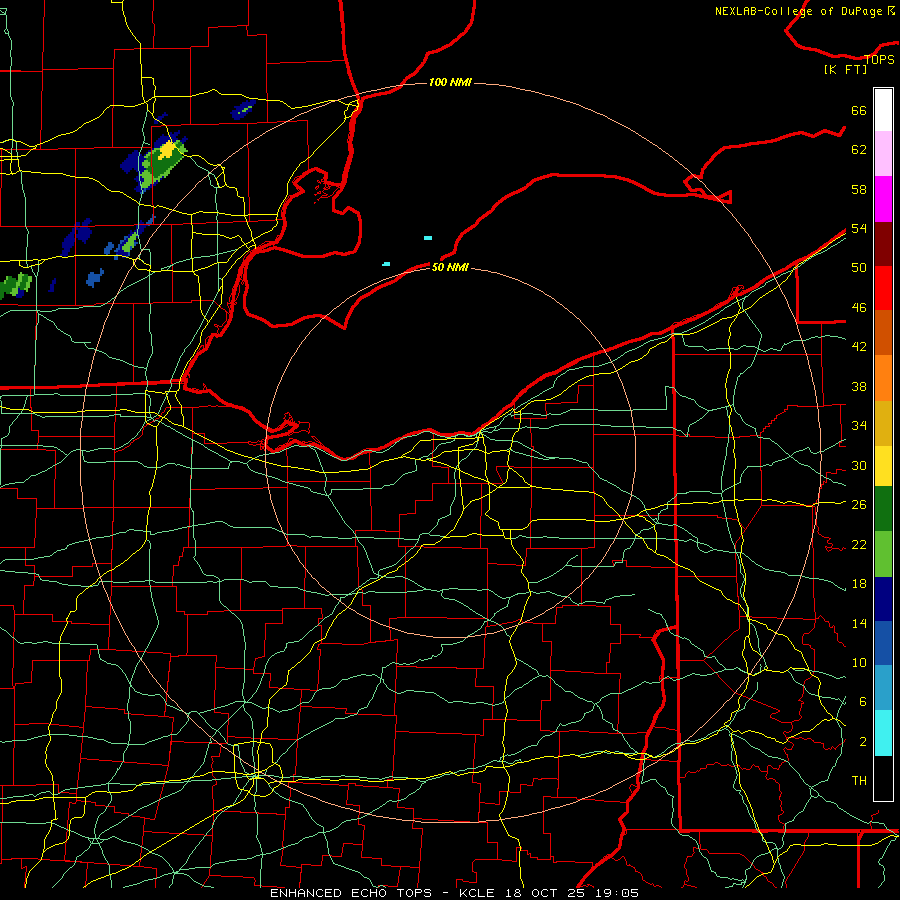Select the light pink legend swatch
Viewport: 900px width, 900px height.
coord(883,153)
